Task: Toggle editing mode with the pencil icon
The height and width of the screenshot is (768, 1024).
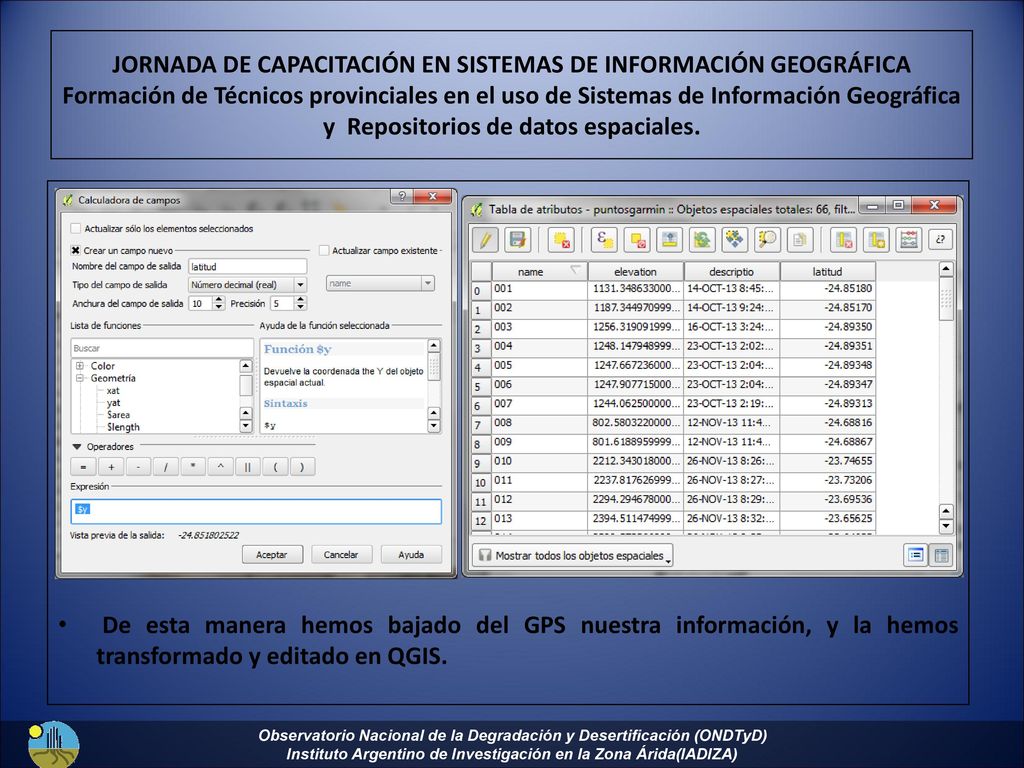Action: (485, 240)
